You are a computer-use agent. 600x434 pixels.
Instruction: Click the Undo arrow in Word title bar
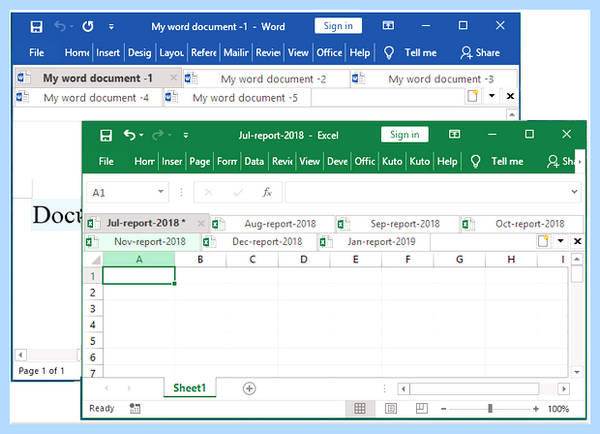pos(60,26)
